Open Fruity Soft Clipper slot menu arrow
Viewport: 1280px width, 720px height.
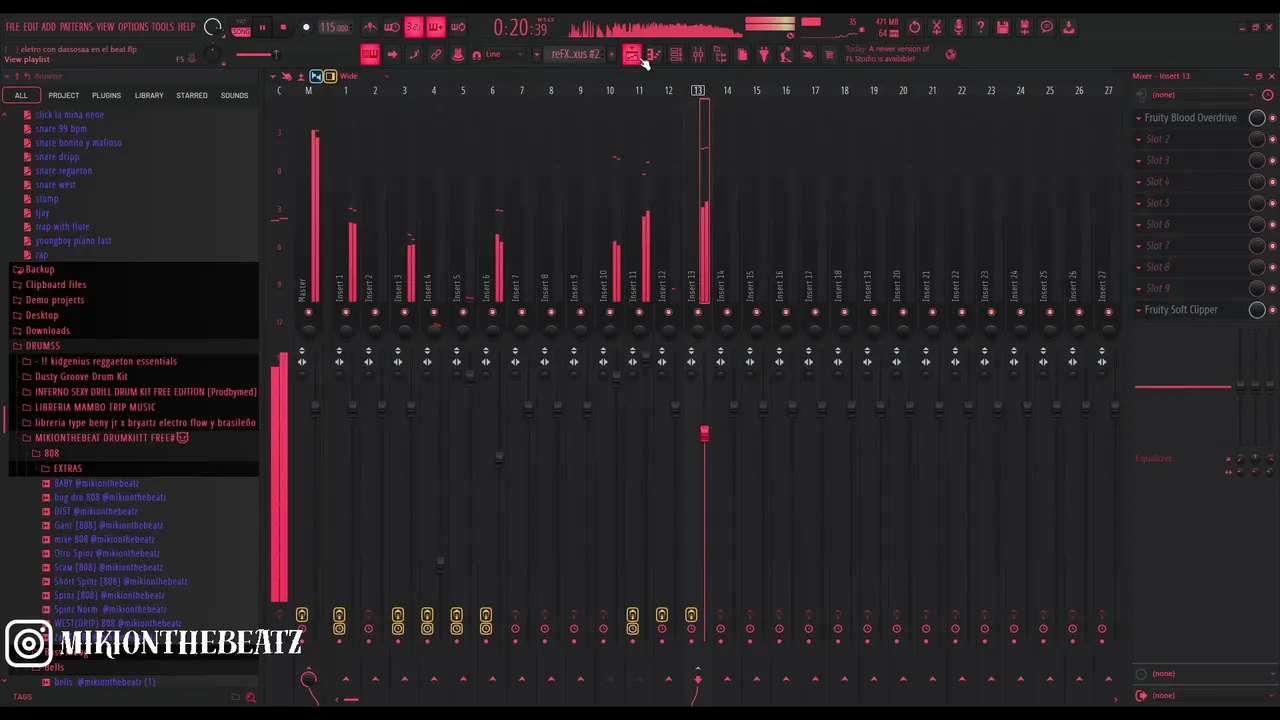pos(1138,310)
